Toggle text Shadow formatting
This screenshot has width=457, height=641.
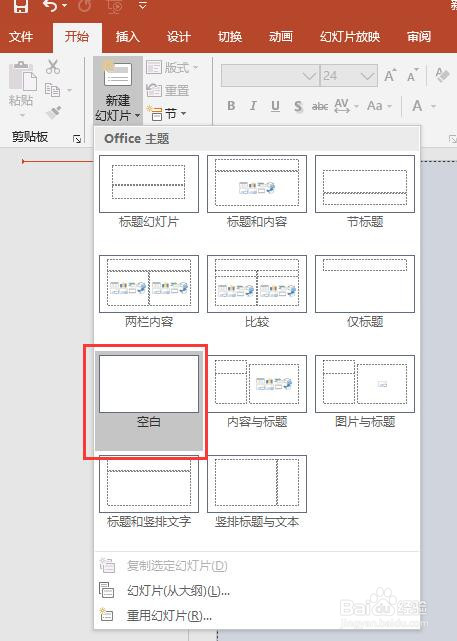click(x=298, y=107)
